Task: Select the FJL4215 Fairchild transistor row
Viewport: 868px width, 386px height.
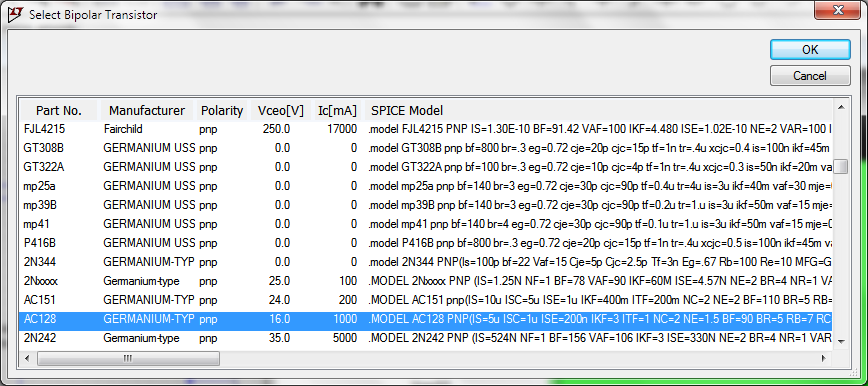Action: coord(425,129)
